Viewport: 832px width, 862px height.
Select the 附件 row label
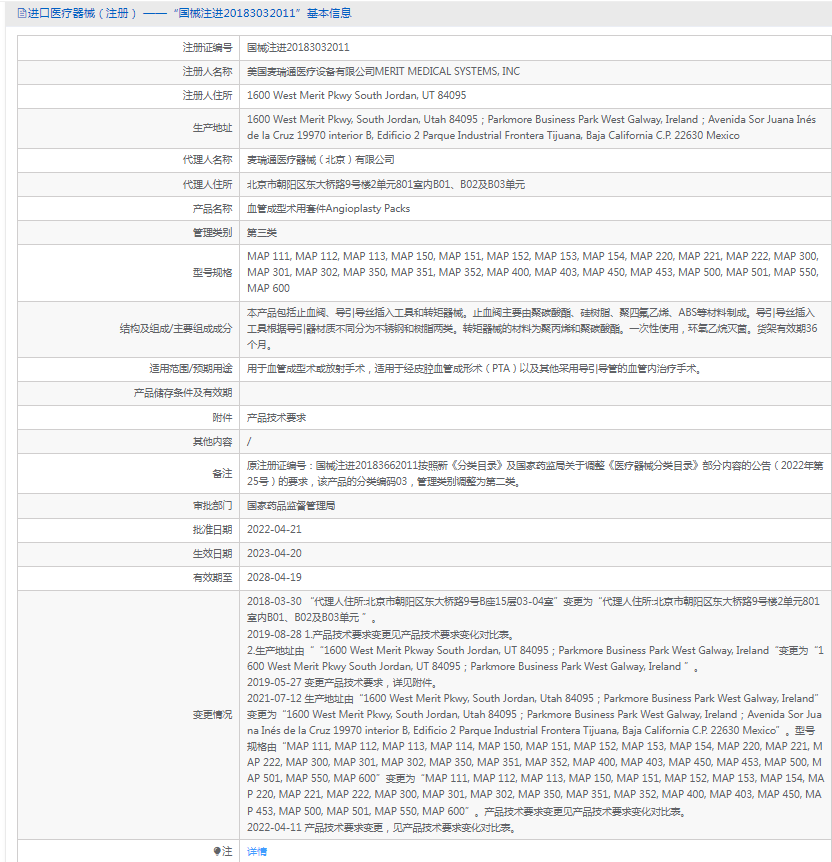pyautogui.click(x=222, y=418)
